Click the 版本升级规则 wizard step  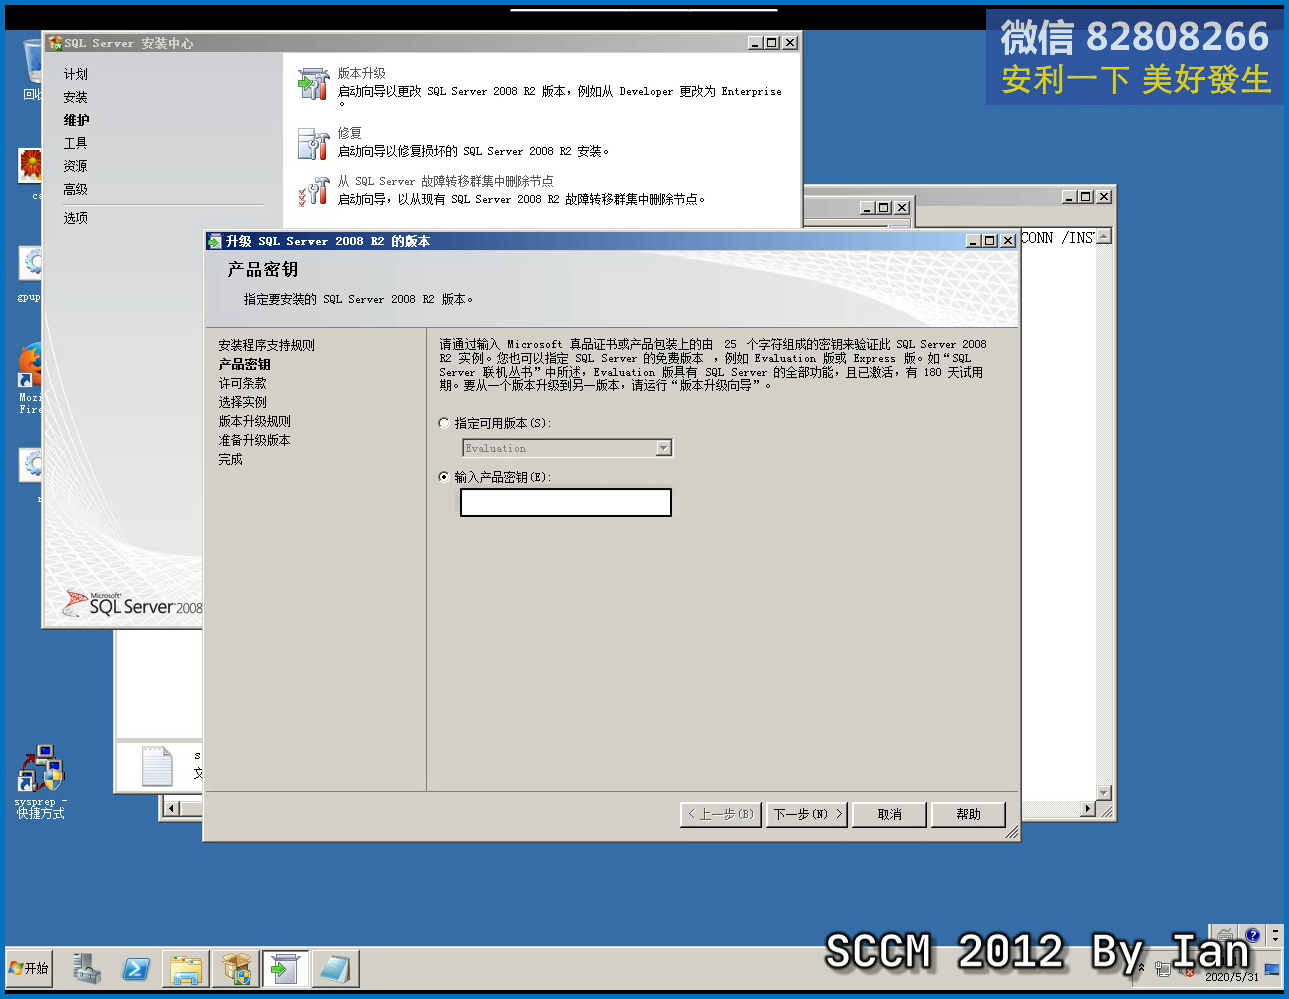(254, 421)
